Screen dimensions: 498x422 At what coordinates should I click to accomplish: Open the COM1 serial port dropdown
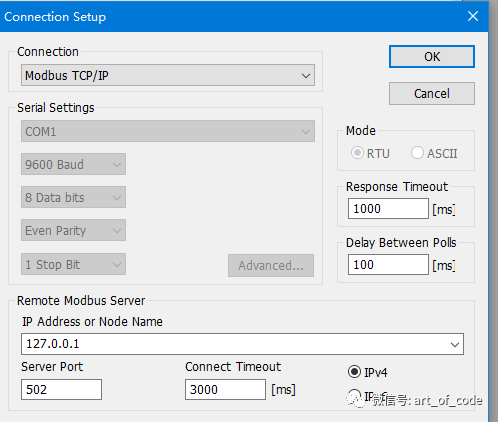(x=168, y=131)
